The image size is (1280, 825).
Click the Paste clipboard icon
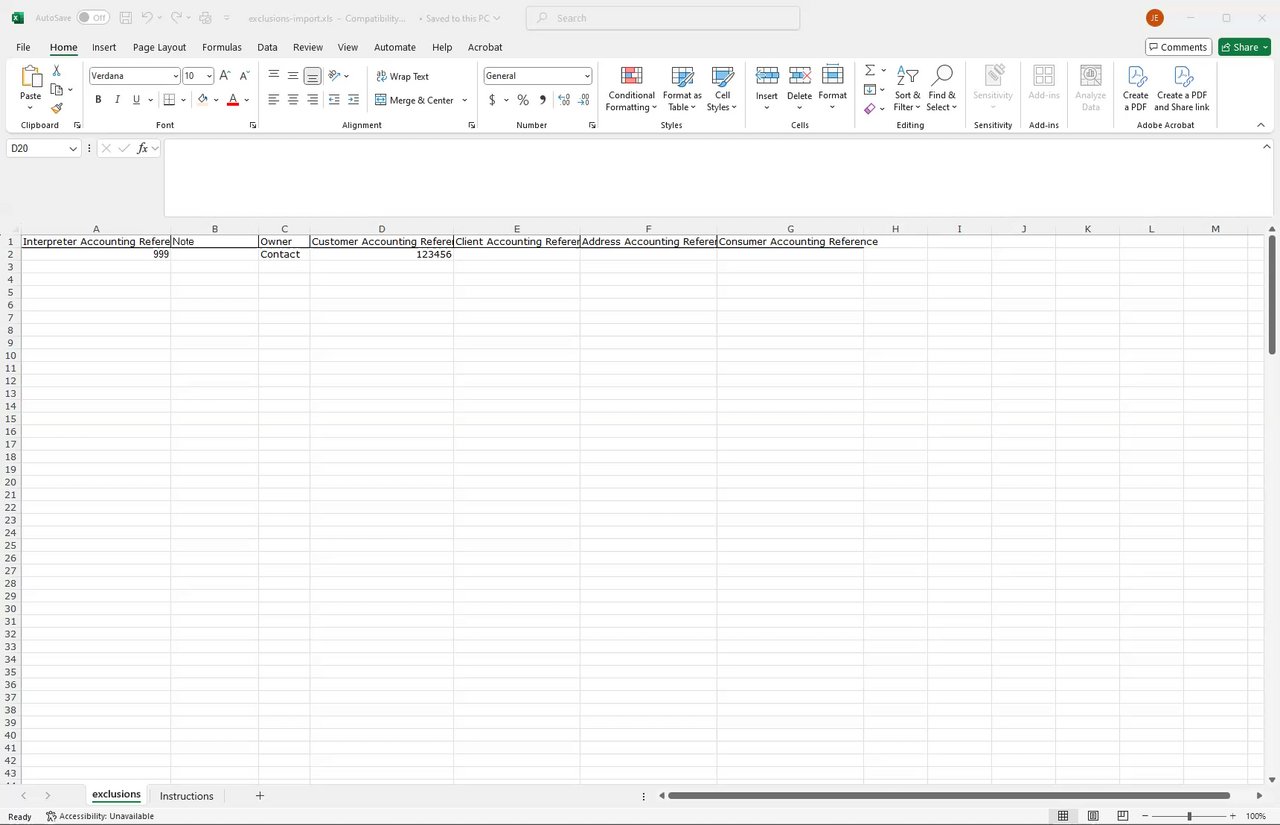pyautogui.click(x=31, y=77)
